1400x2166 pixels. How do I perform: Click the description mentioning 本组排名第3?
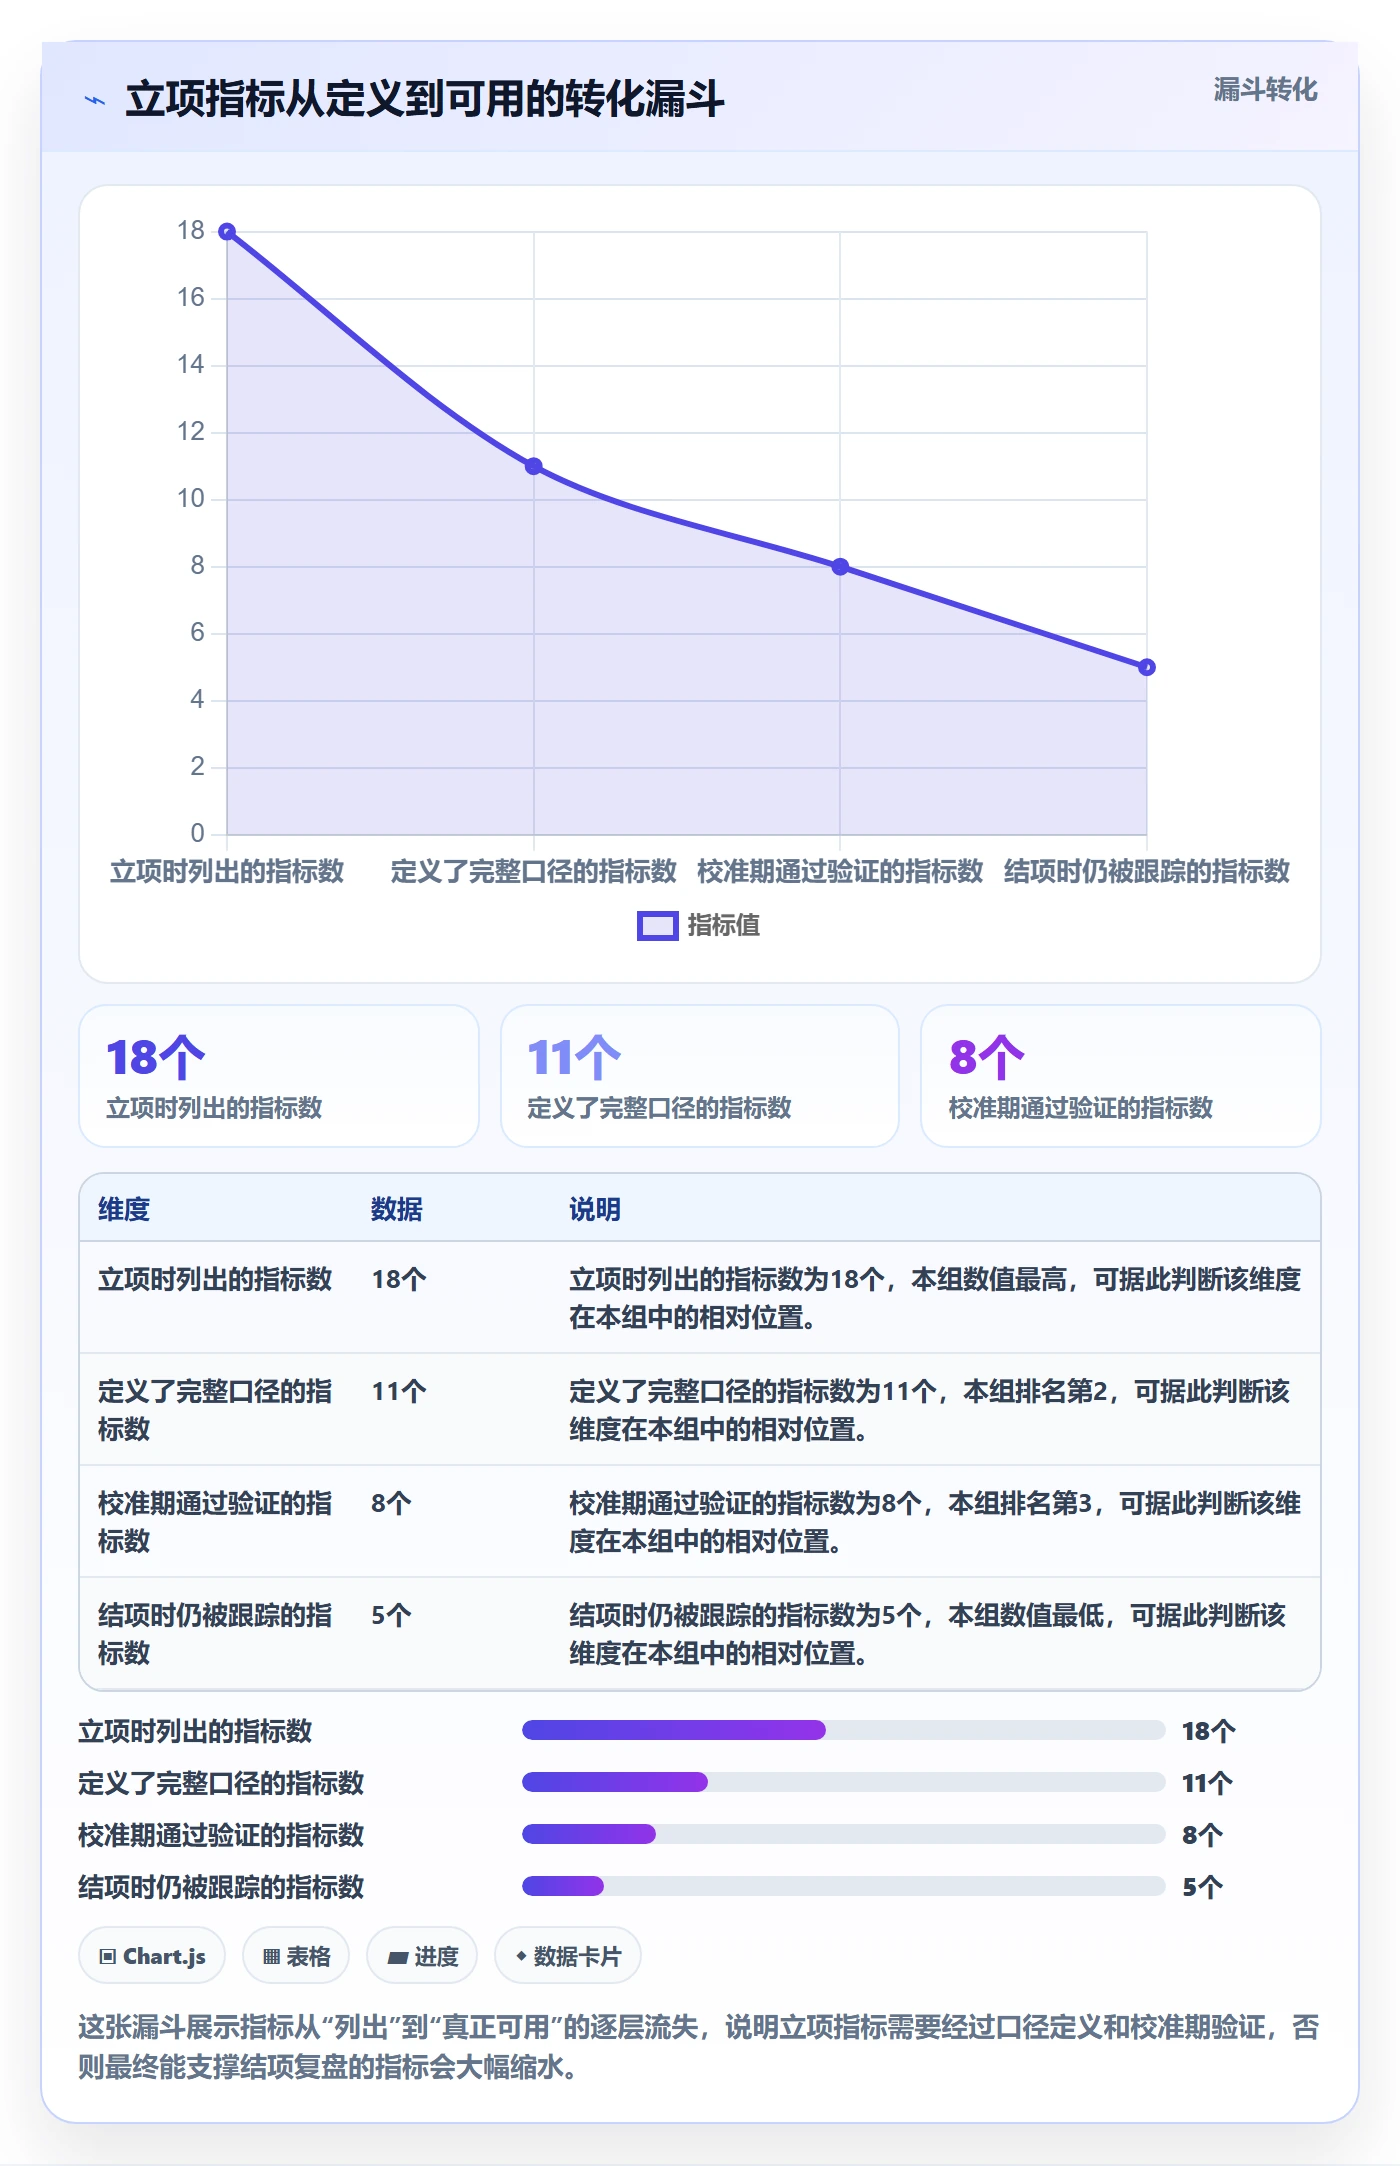point(935,1522)
